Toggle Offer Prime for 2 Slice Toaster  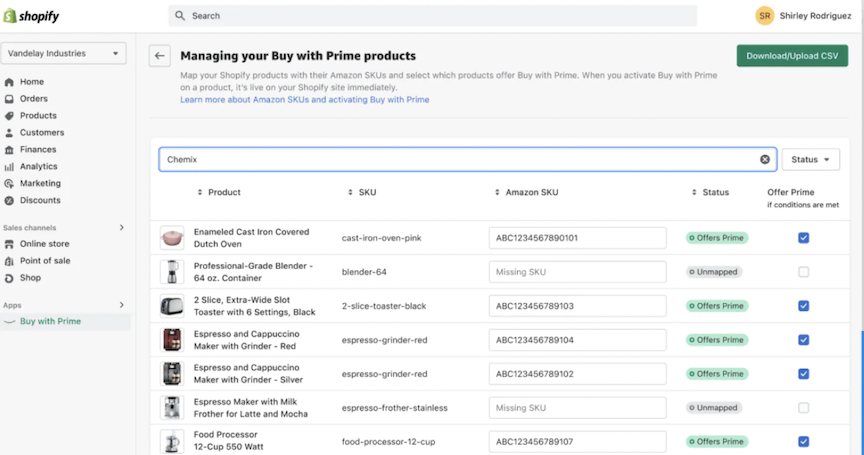[804, 306]
